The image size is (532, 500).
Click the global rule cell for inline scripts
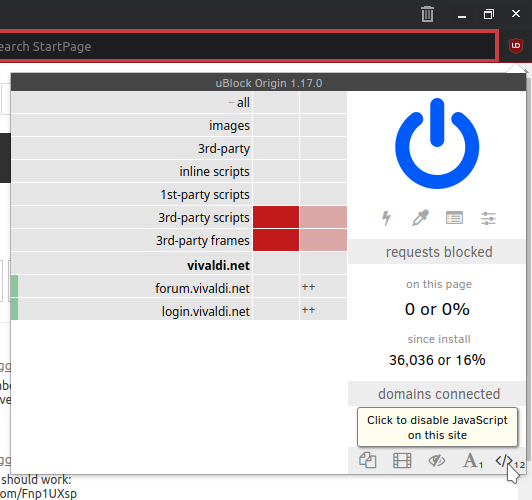click(276, 171)
